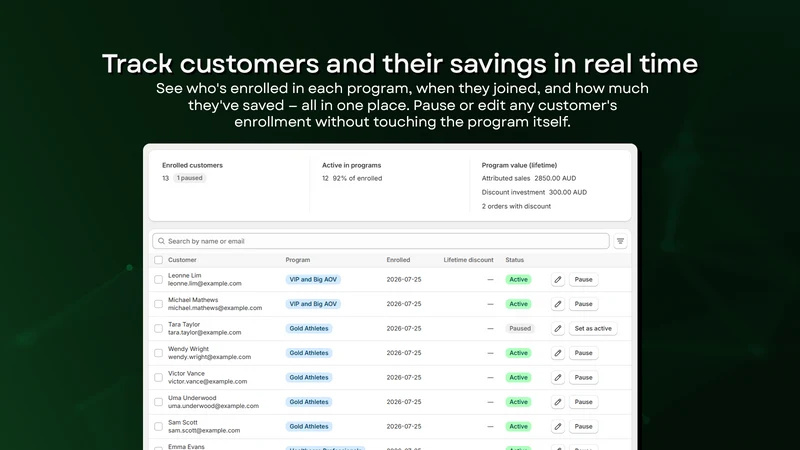Click '92% of enrolled' text

tap(357, 179)
